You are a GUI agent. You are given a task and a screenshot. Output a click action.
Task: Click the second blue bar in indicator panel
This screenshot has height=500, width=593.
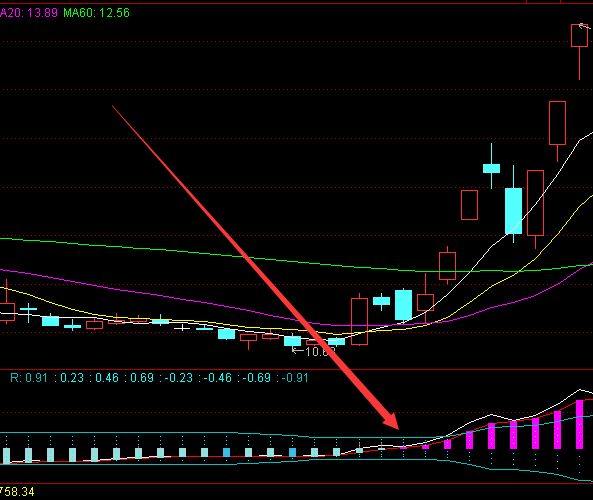click(292, 452)
